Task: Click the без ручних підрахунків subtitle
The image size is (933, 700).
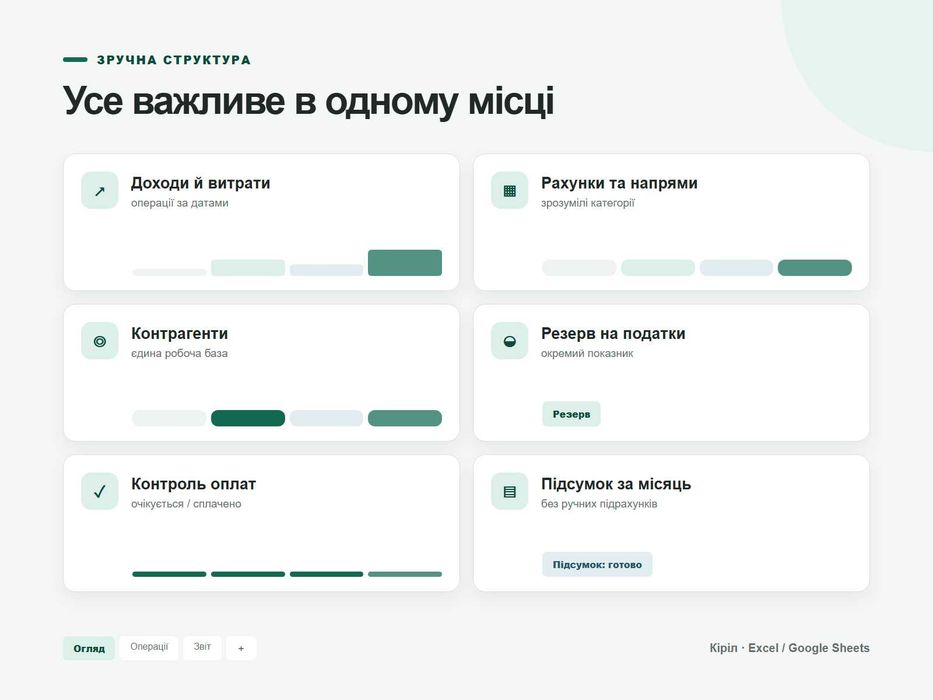Action: [x=599, y=504]
